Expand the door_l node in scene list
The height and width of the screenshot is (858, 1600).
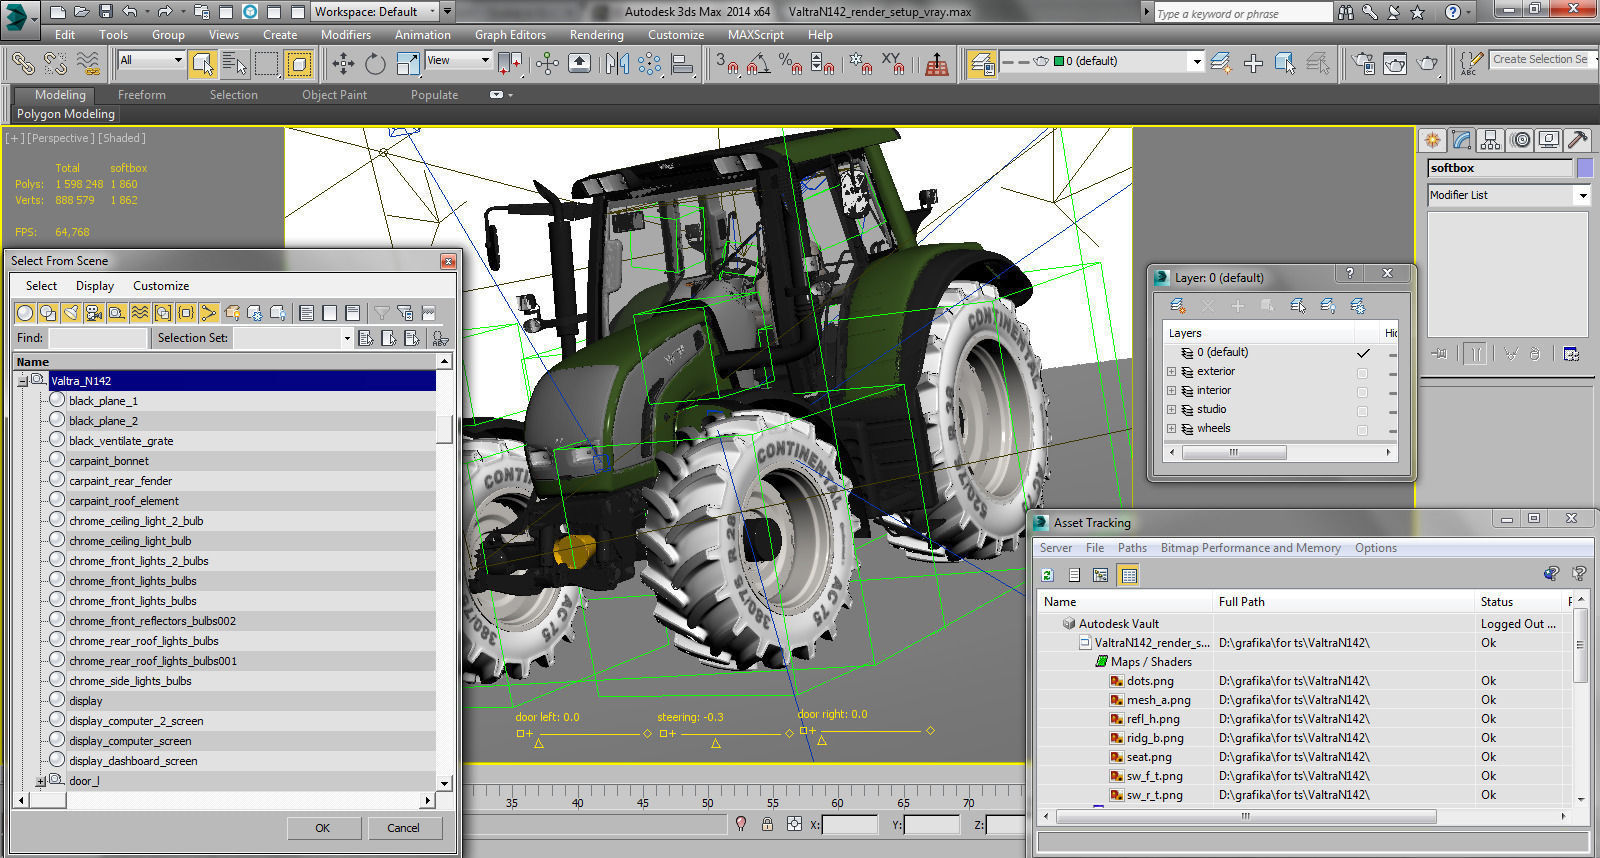(x=41, y=781)
